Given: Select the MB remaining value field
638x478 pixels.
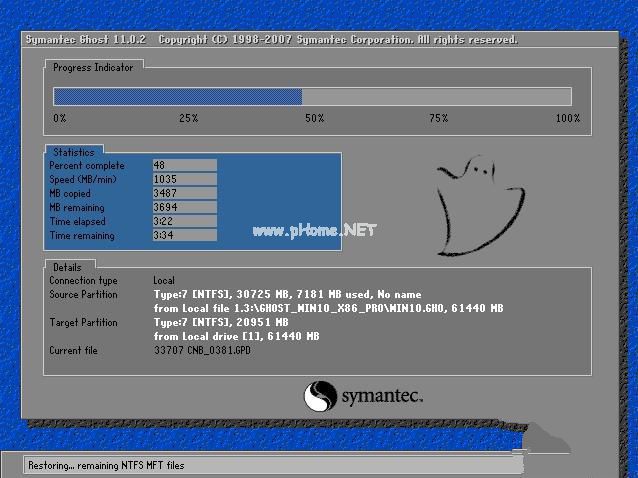Looking at the screenshot, I should [x=185, y=207].
